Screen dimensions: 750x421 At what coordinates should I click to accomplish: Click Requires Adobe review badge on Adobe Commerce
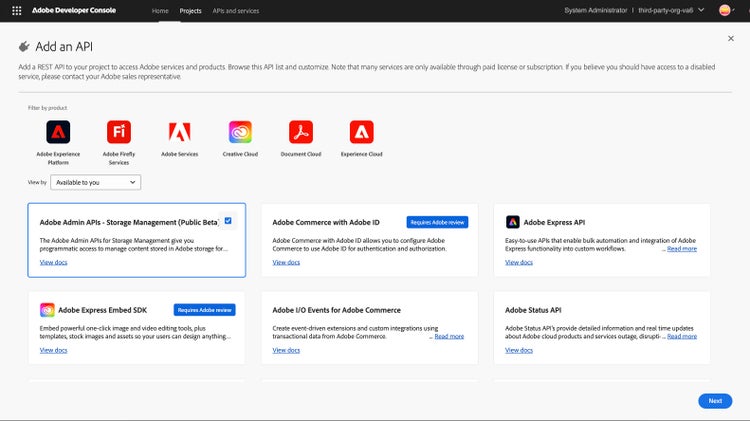[x=437, y=222]
